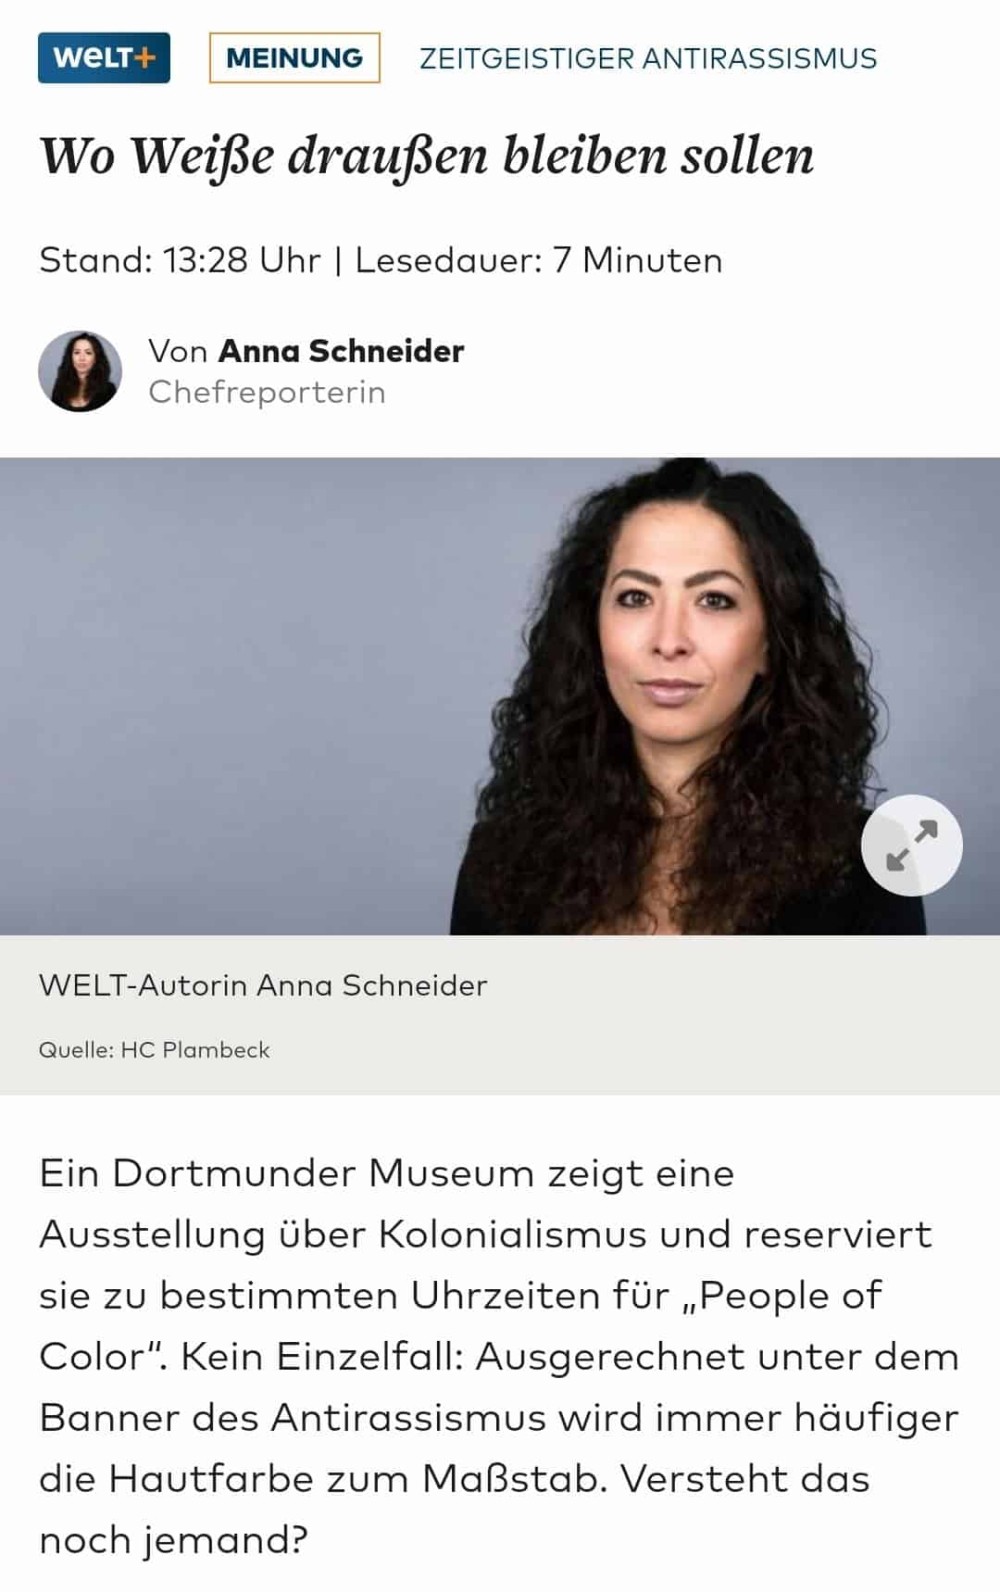Click the caption "WELT-Autorin Anna Schneider"

click(263, 985)
